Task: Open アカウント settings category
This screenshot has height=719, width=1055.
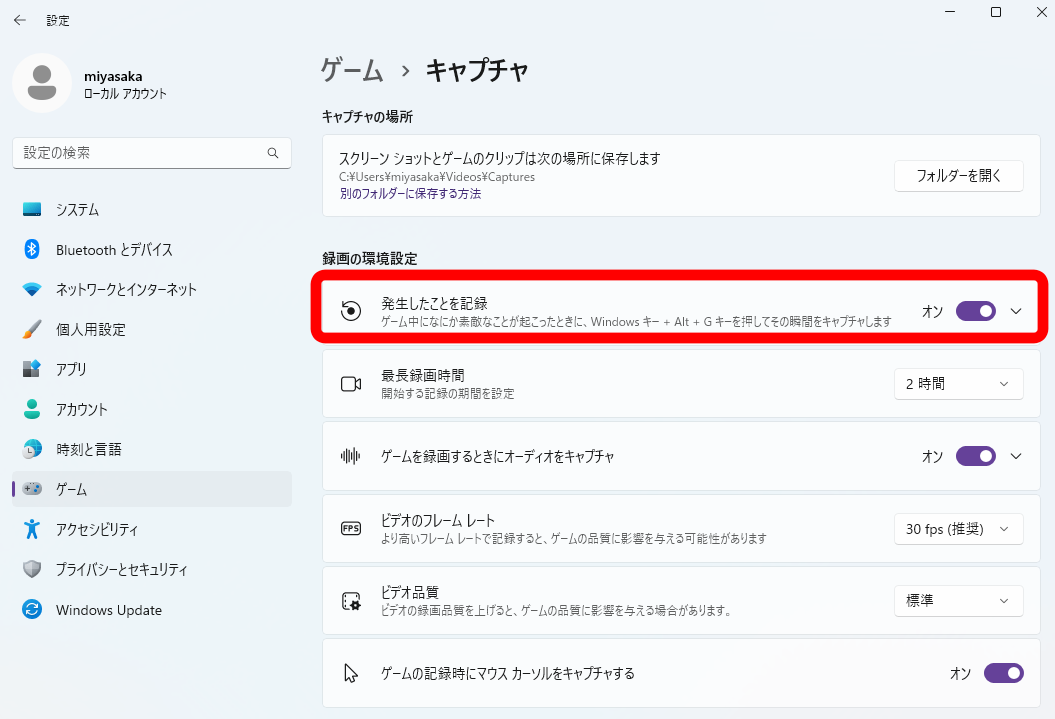Action: (x=82, y=409)
